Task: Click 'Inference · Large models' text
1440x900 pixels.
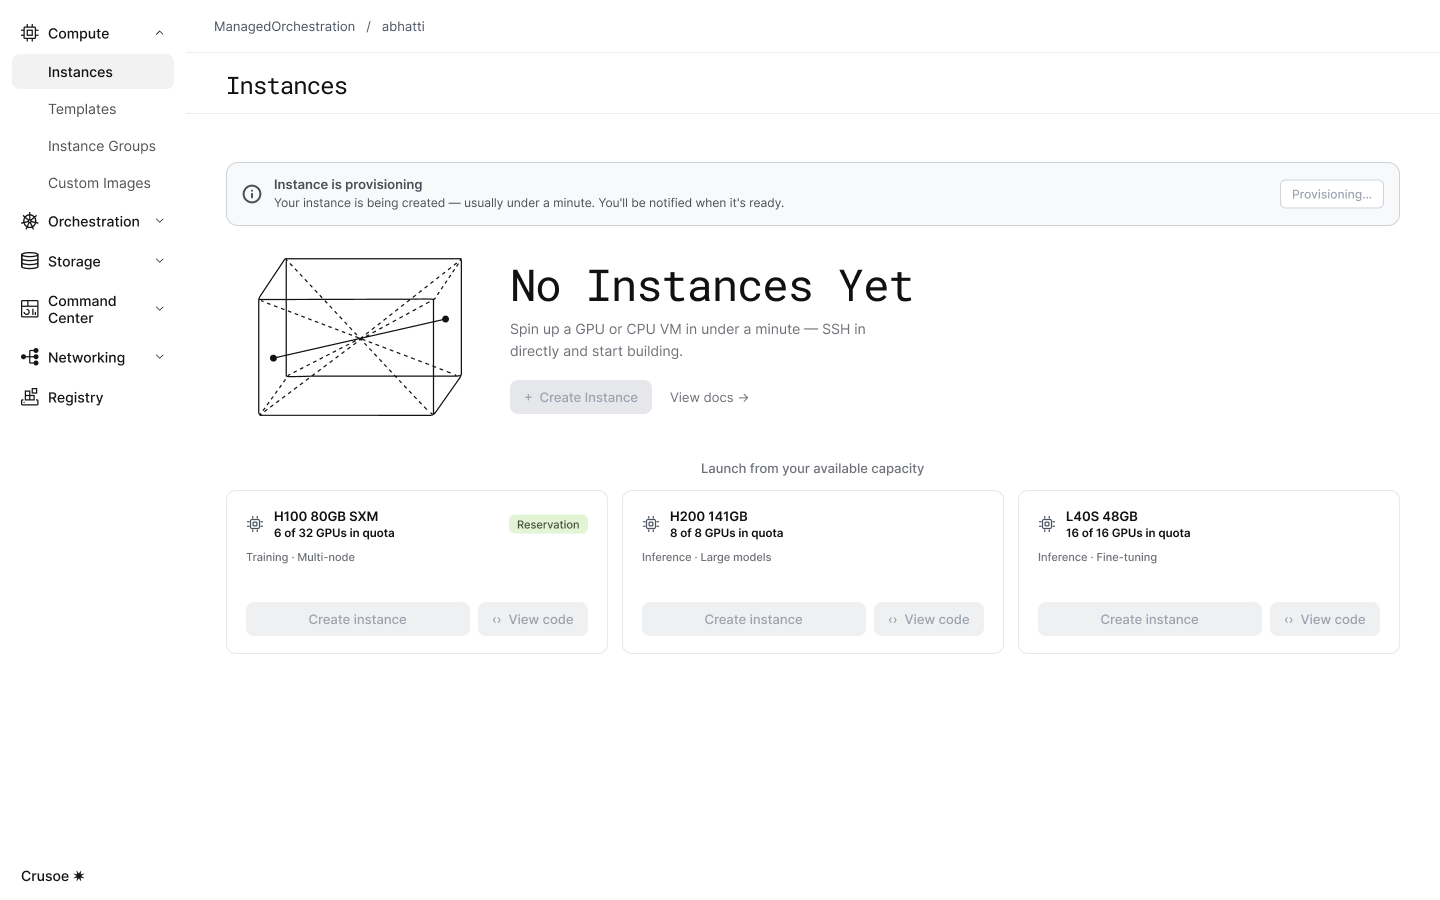Action: (x=707, y=557)
